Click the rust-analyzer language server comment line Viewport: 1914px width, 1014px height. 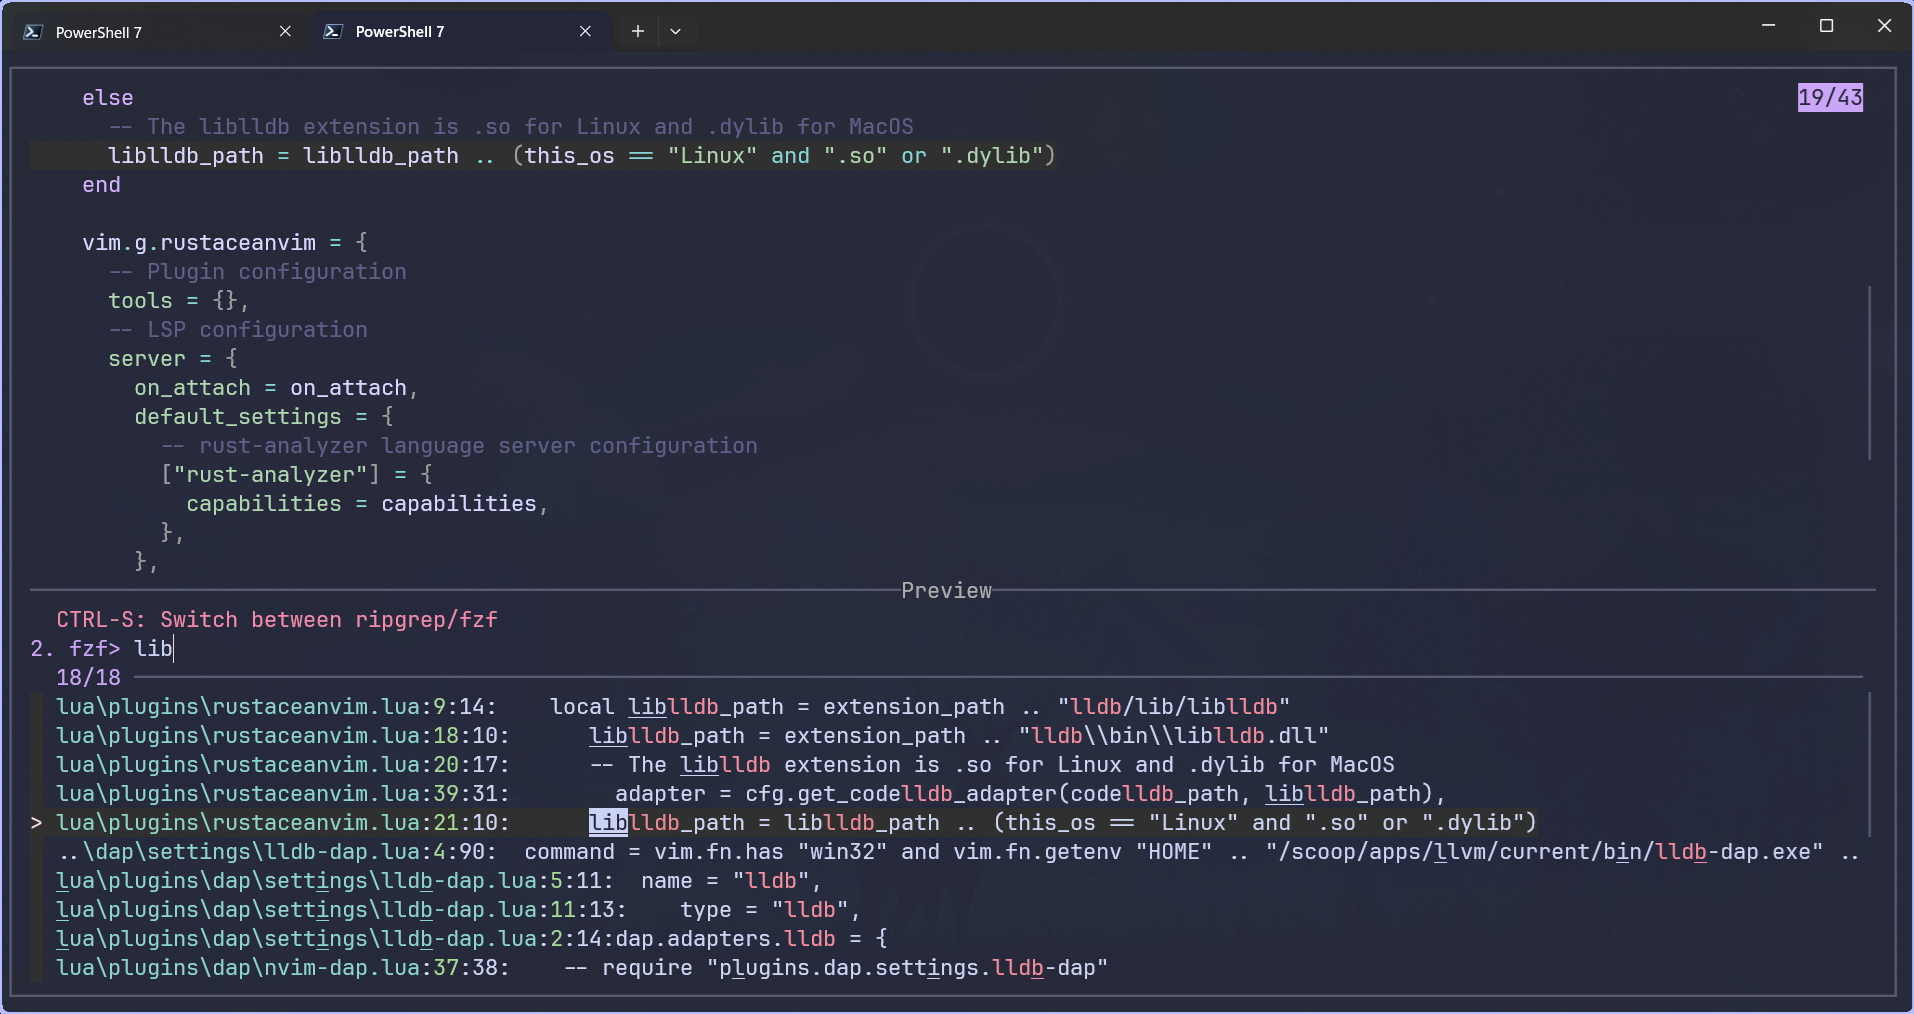click(x=459, y=446)
